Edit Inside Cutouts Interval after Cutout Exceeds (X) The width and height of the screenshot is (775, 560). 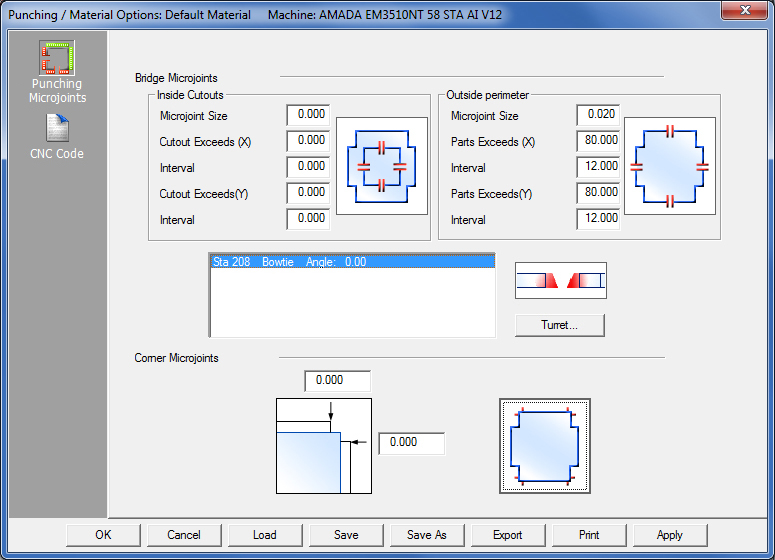[x=308, y=167]
